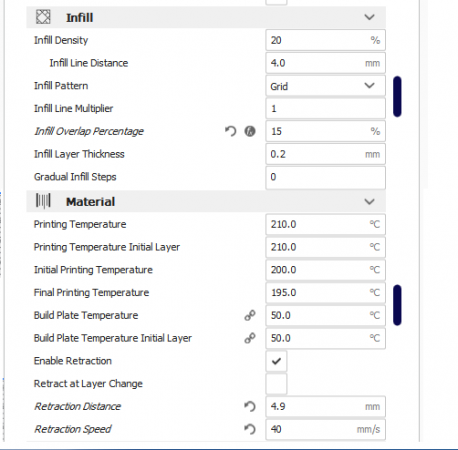Click the Material section header title
The image size is (458, 450).
pos(90,202)
